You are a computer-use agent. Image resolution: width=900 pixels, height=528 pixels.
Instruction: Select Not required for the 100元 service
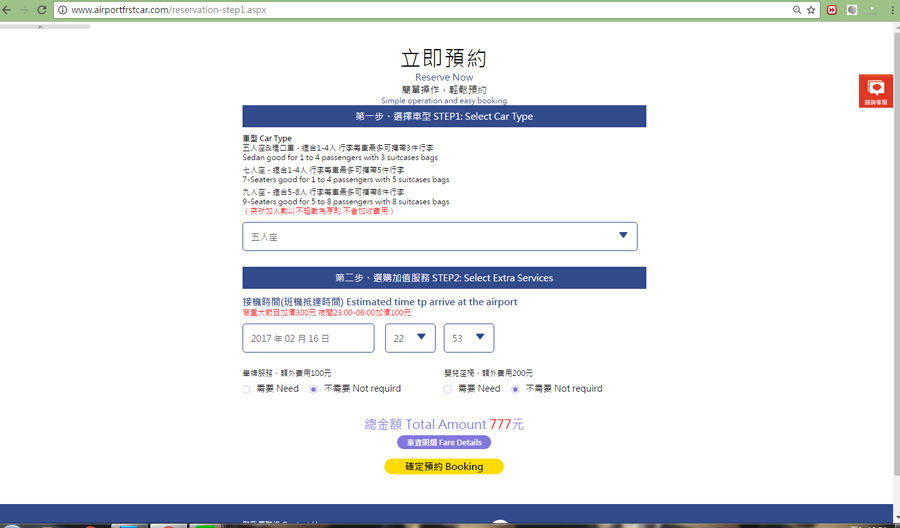314,389
